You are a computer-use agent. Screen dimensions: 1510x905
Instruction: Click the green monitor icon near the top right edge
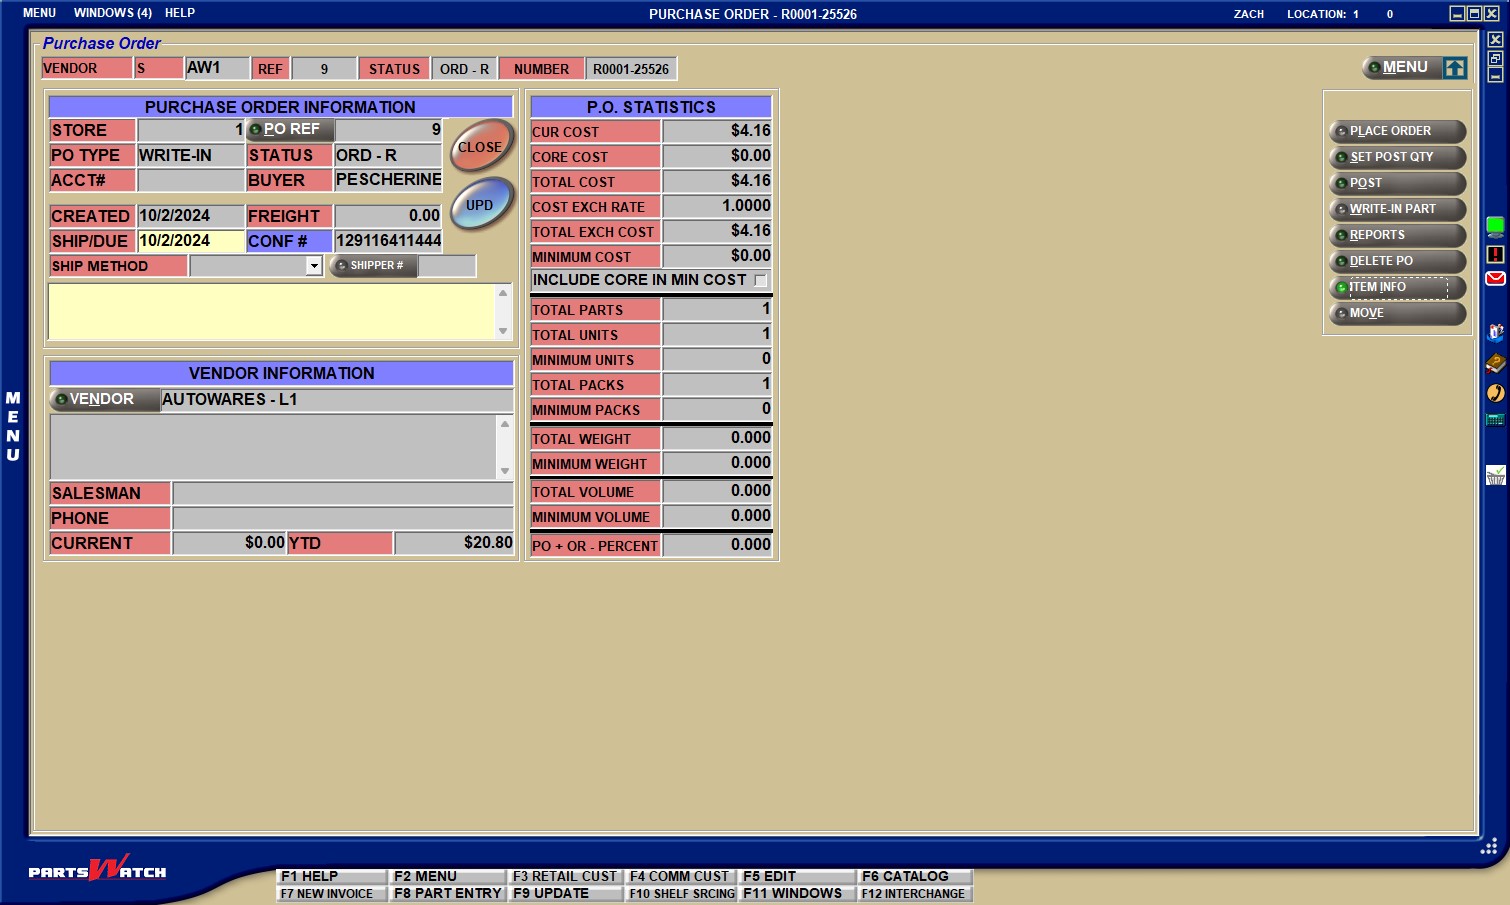click(x=1494, y=225)
